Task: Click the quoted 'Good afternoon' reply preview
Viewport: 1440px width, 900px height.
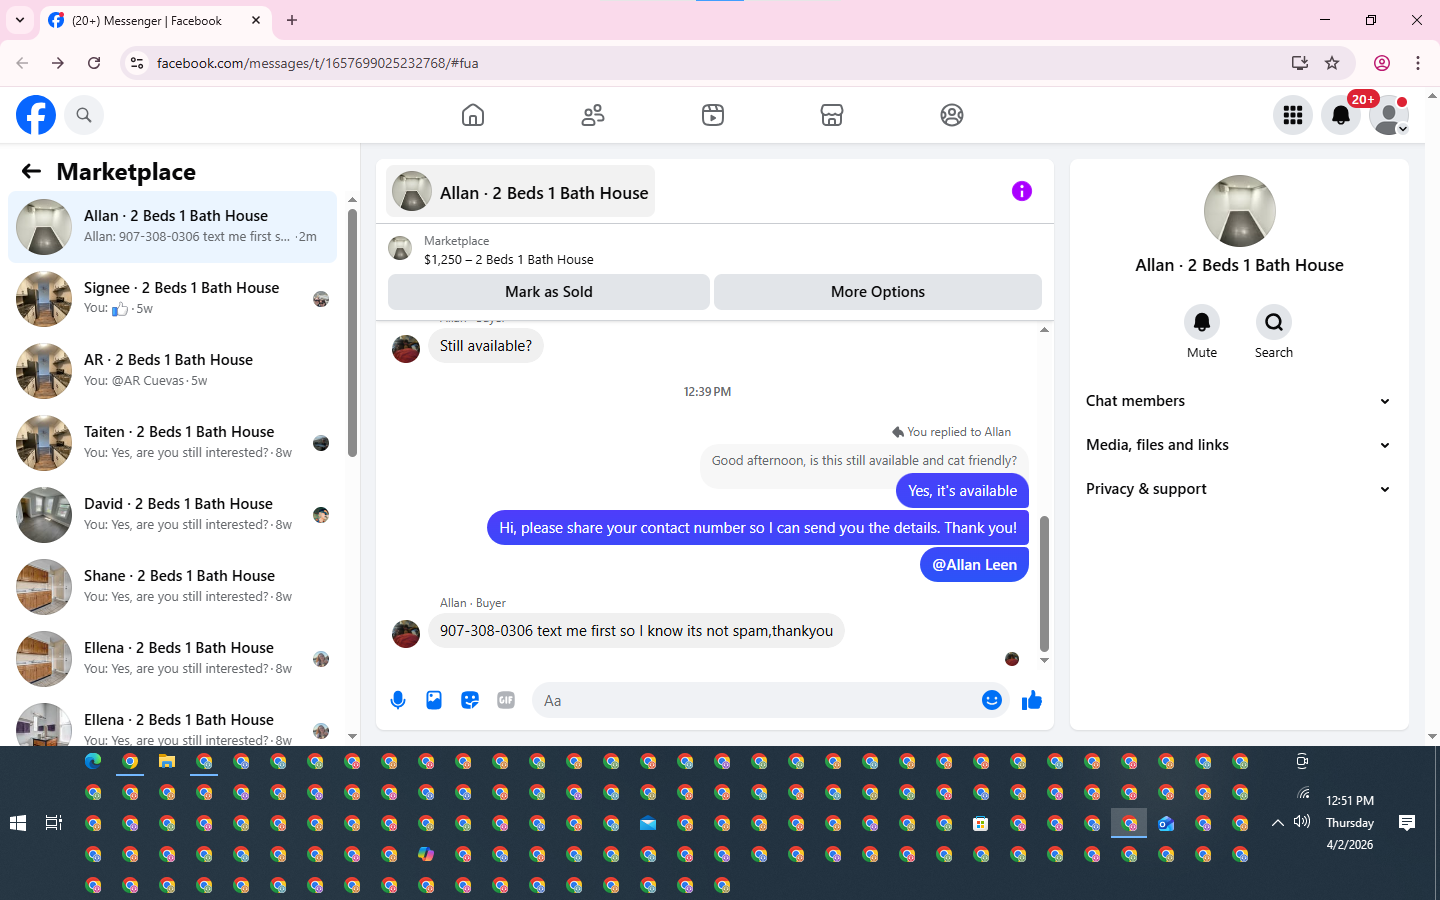Action: (x=864, y=461)
